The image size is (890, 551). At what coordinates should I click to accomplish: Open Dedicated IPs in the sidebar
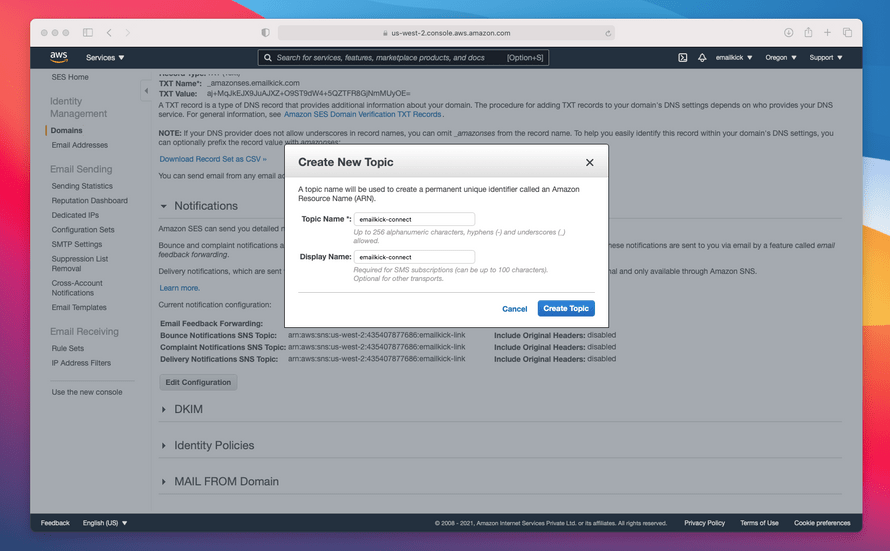point(75,215)
